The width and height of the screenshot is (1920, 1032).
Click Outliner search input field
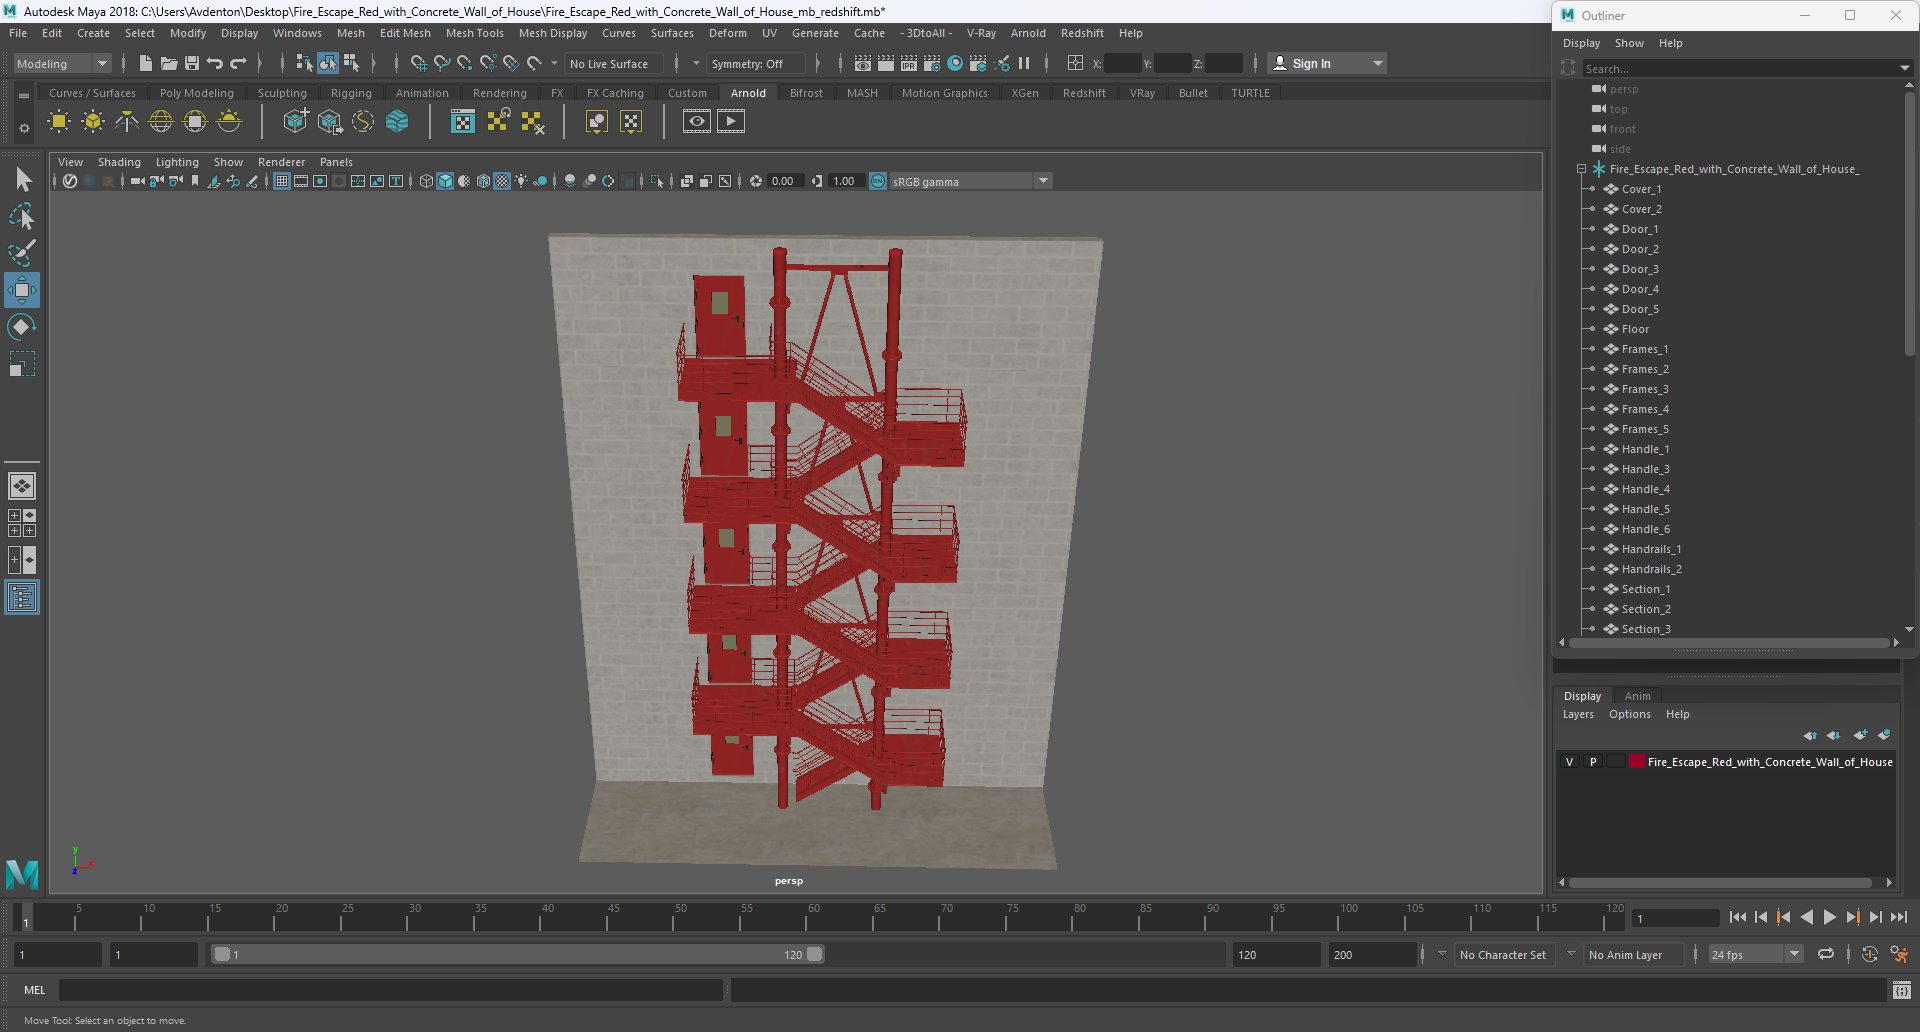[1738, 69]
